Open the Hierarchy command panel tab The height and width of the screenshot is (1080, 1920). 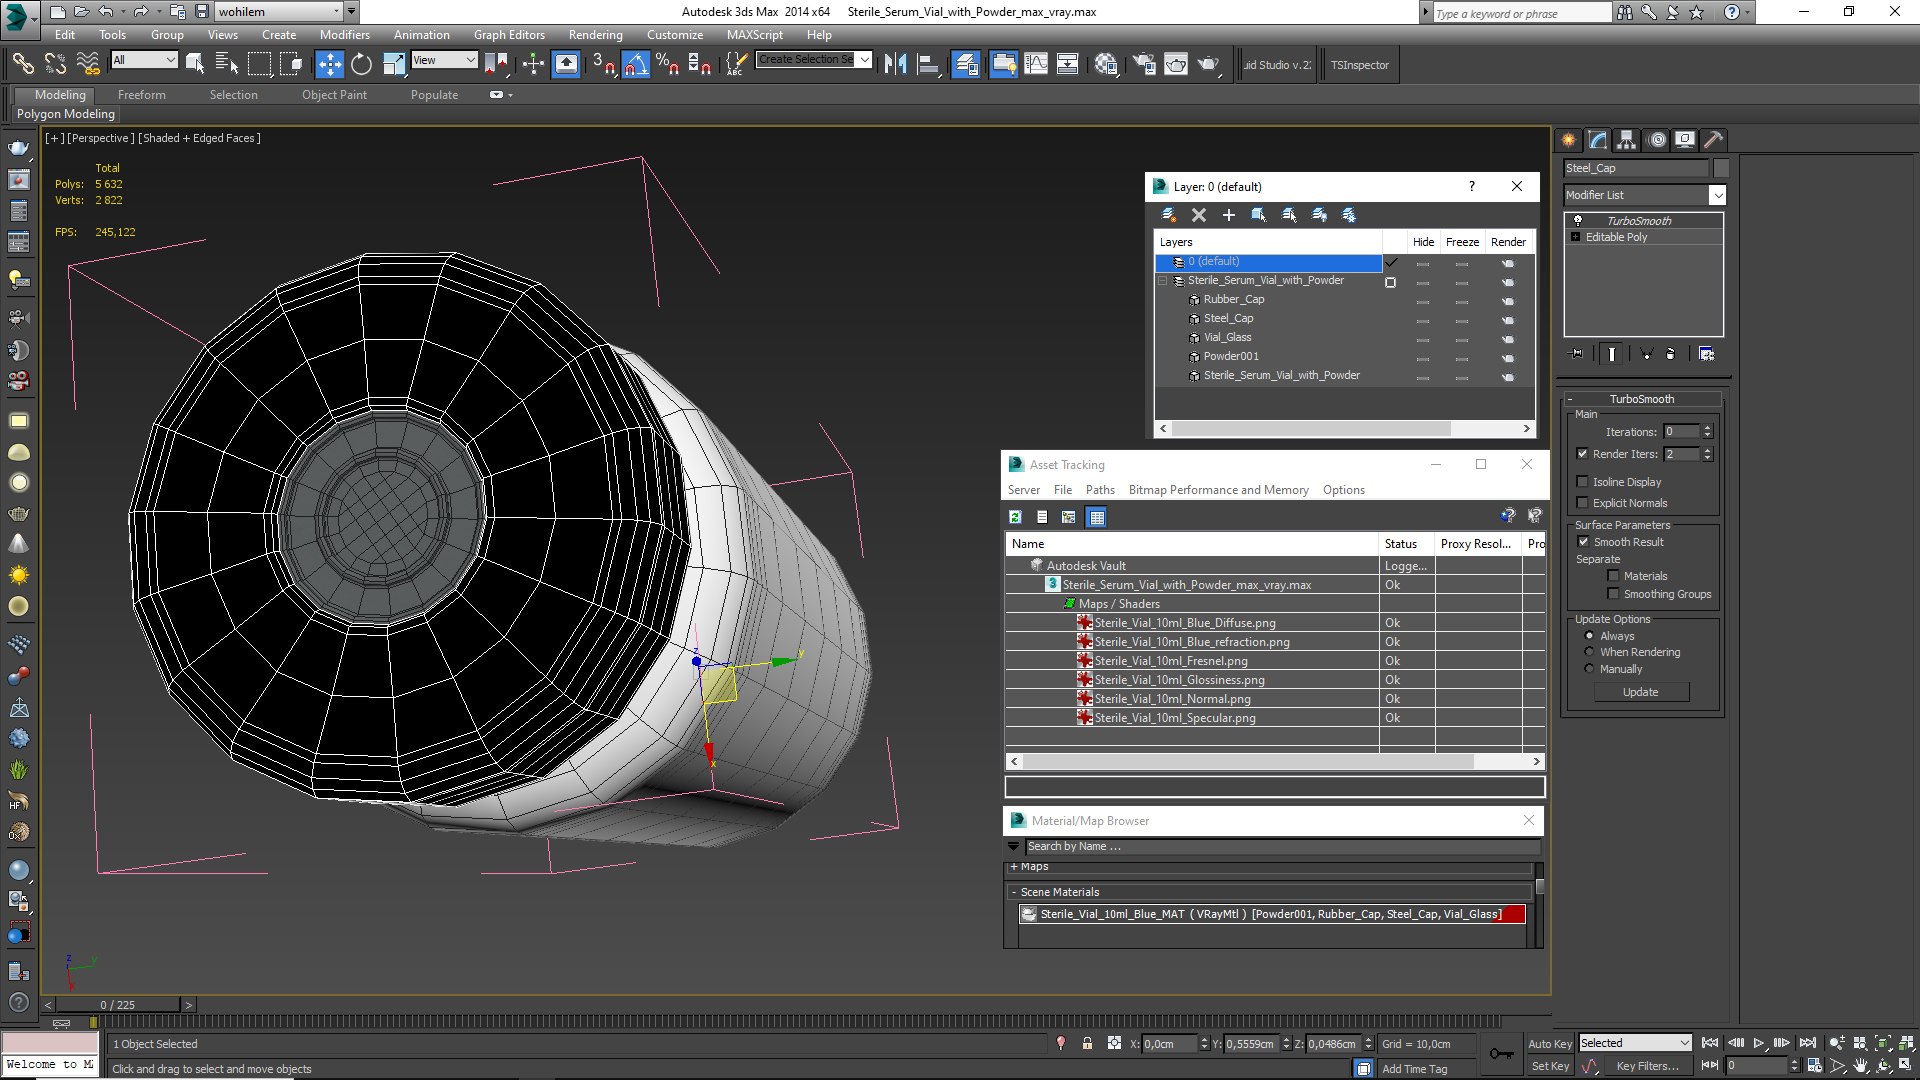coord(1626,140)
